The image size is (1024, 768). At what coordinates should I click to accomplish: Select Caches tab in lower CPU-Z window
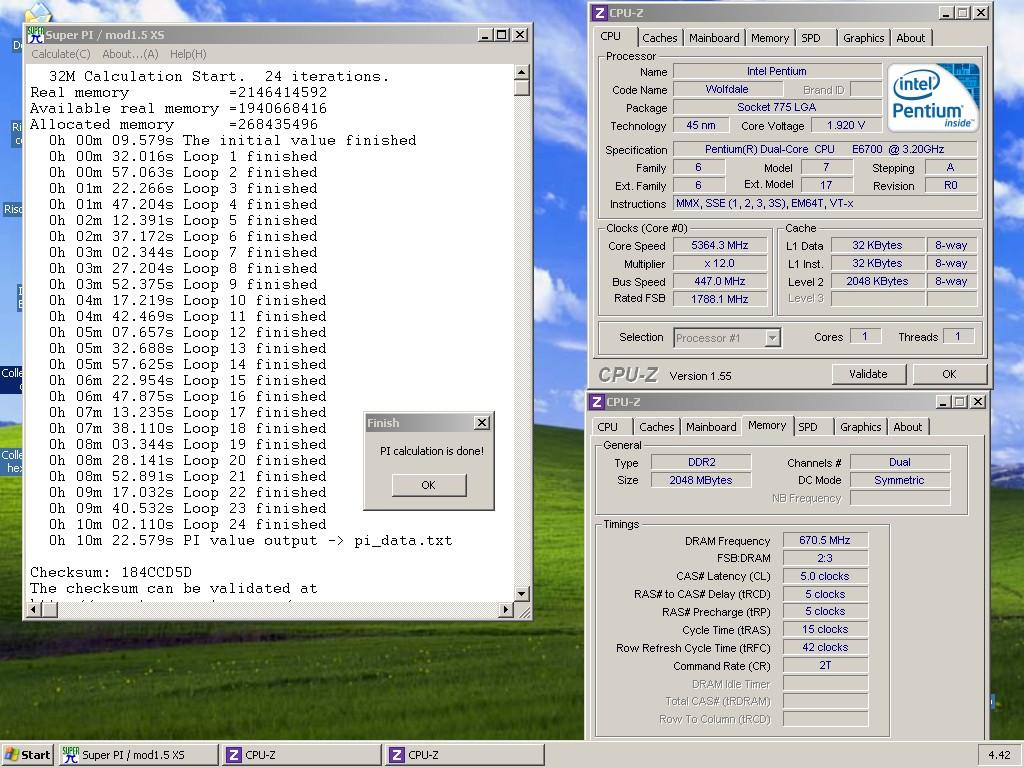tap(656, 427)
